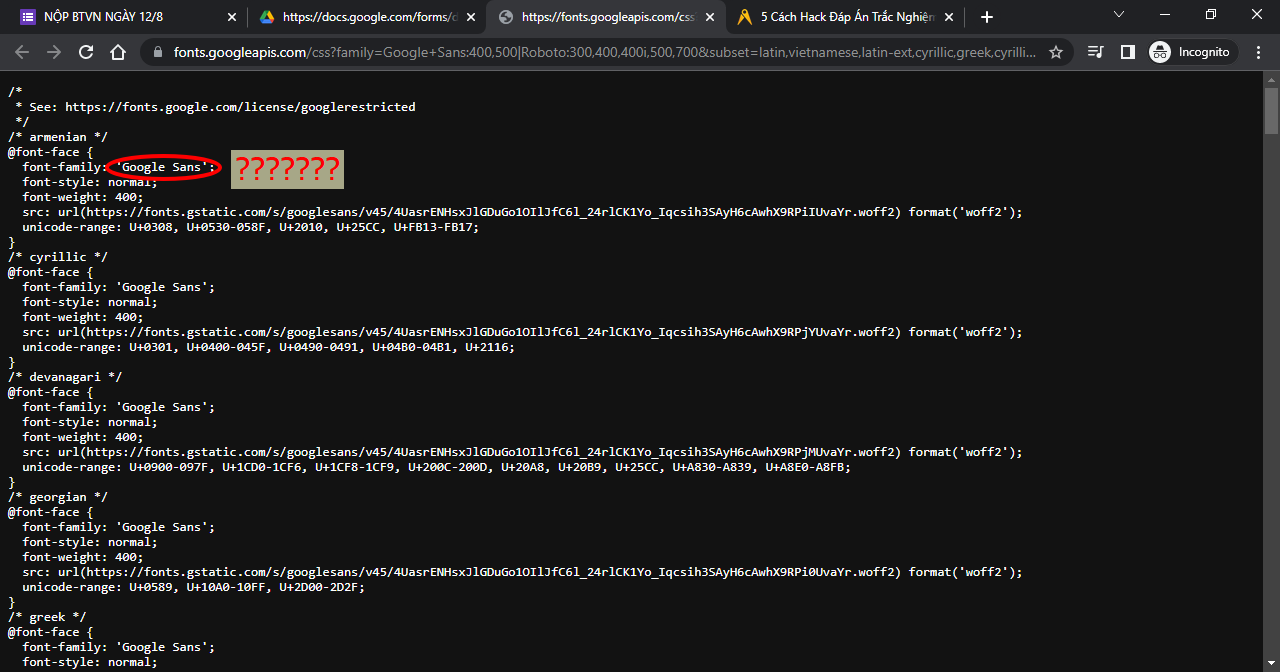This screenshot has width=1280, height=672.
Task: Click font-style: normal in devanagari block
Action: click(x=90, y=422)
